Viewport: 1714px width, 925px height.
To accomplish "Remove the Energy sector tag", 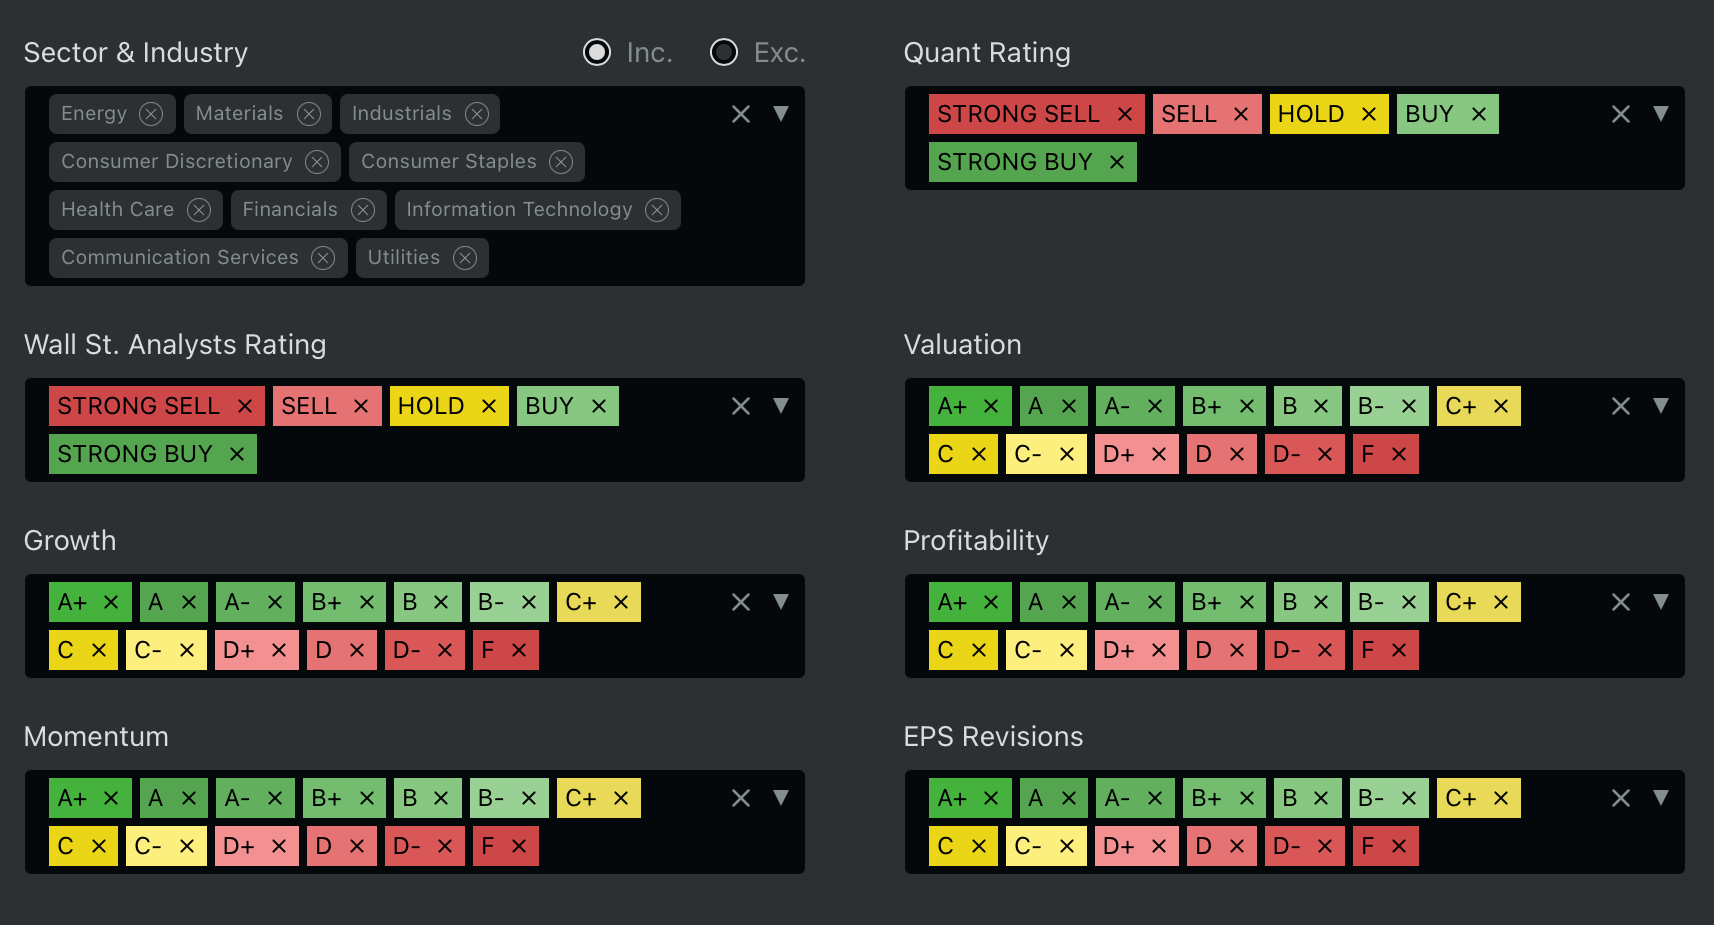I will 151,114.
